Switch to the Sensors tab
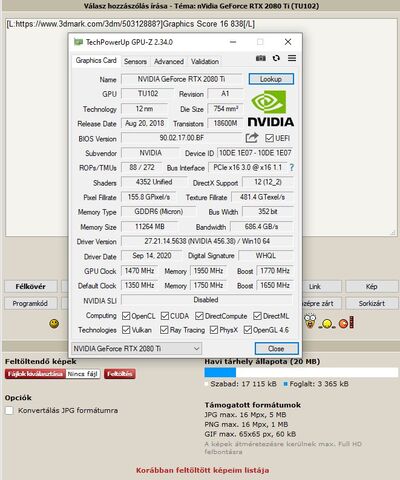 tap(135, 61)
